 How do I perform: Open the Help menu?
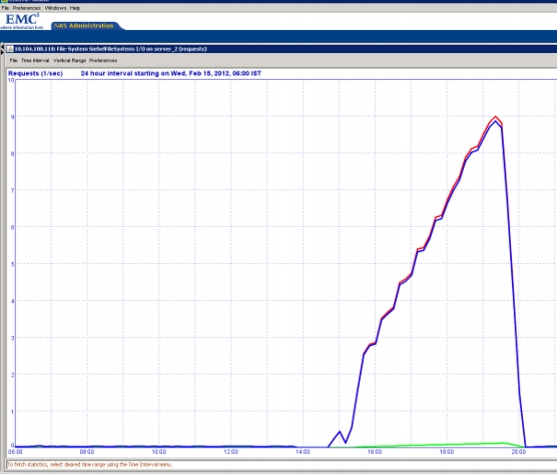coord(75,8)
